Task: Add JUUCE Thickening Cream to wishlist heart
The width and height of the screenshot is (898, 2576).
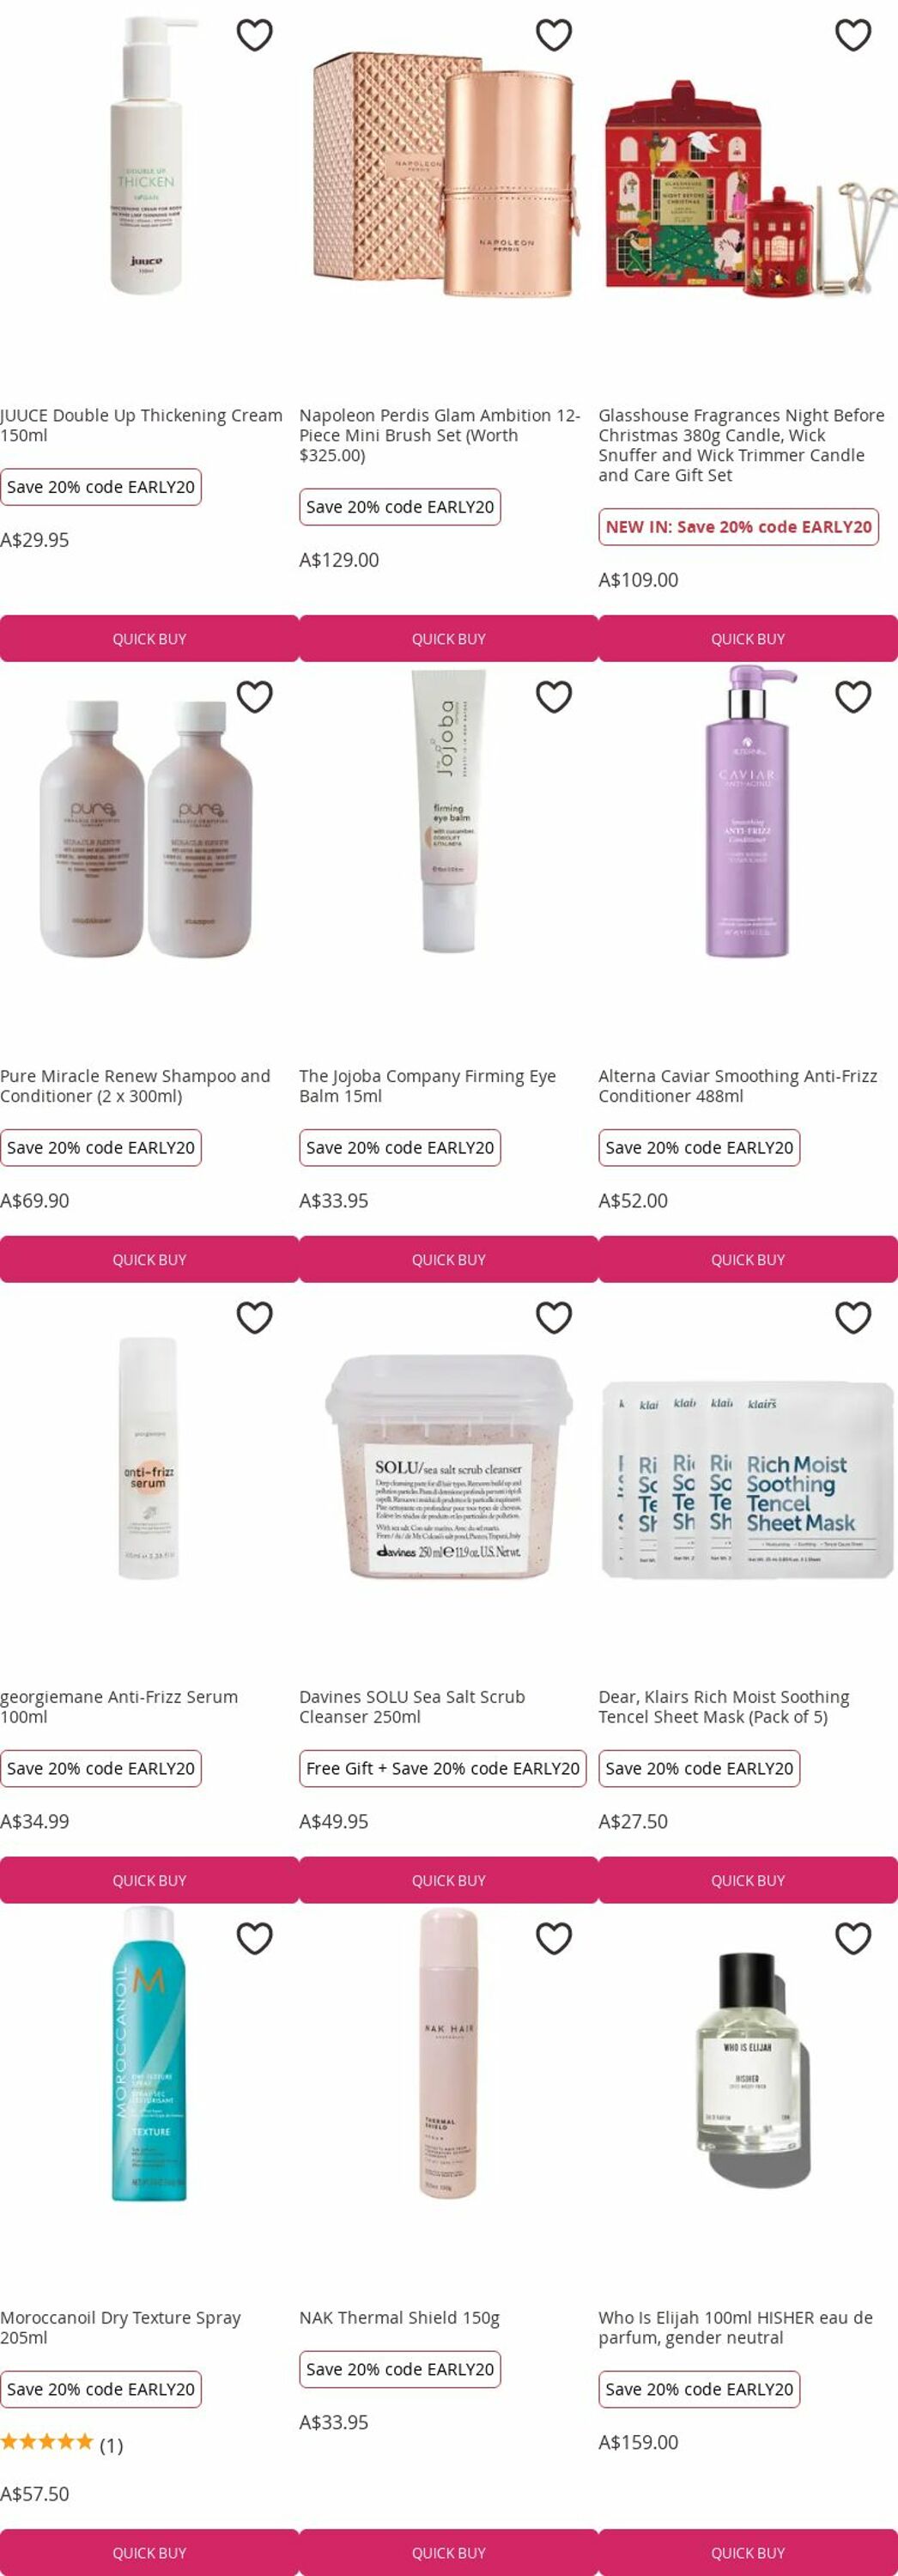Action: tap(254, 35)
